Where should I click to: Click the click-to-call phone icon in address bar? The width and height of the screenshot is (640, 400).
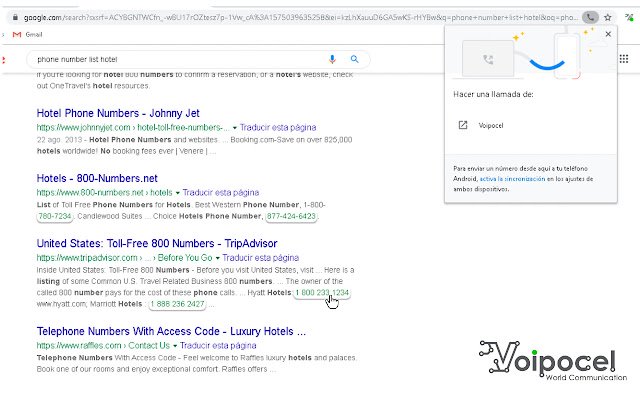(x=590, y=18)
